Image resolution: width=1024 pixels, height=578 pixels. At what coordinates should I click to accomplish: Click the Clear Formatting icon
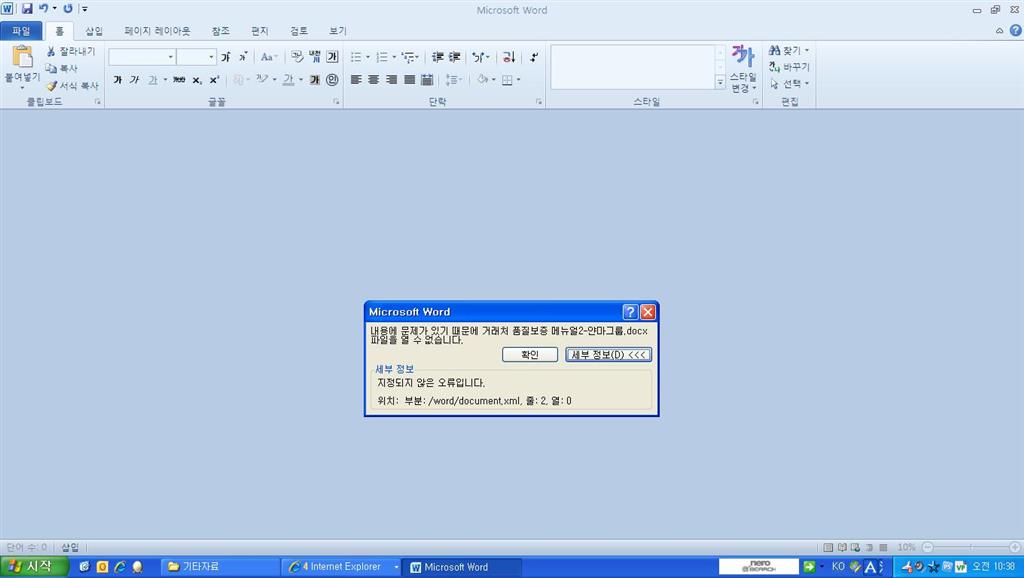tap(297, 57)
